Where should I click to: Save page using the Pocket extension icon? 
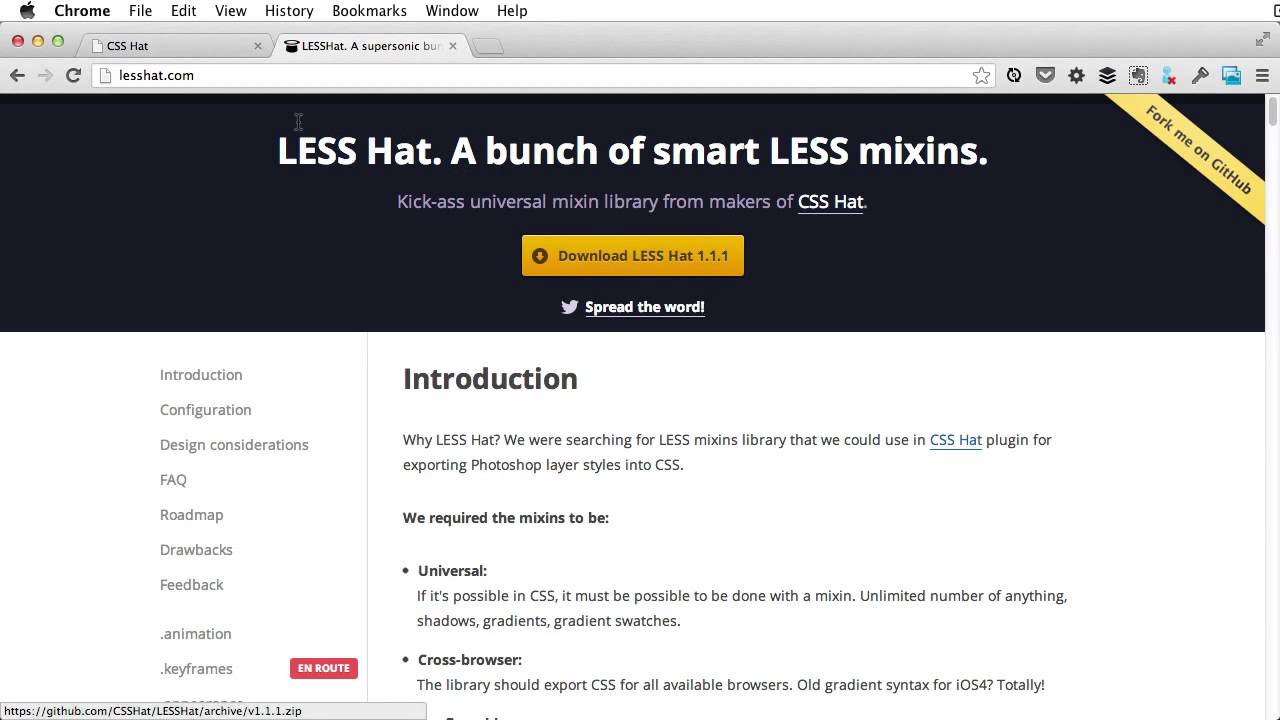(1045, 75)
